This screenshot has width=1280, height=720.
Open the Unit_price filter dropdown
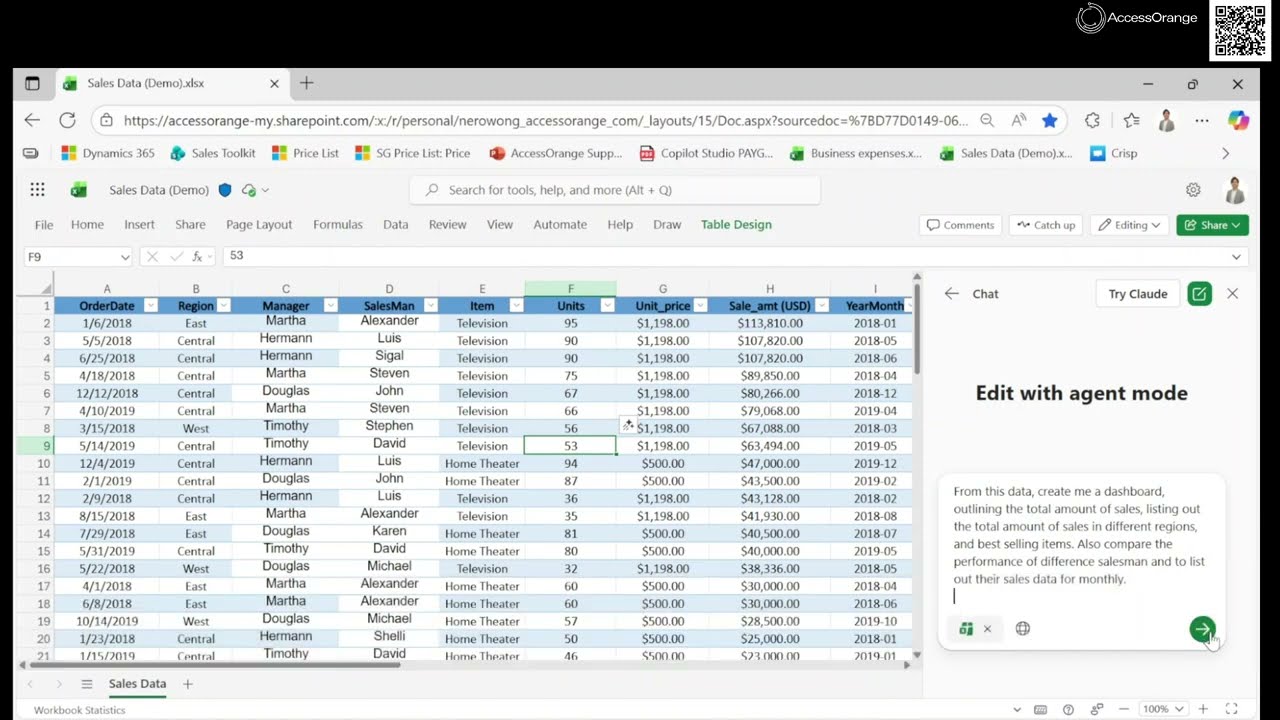click(701, 306)
